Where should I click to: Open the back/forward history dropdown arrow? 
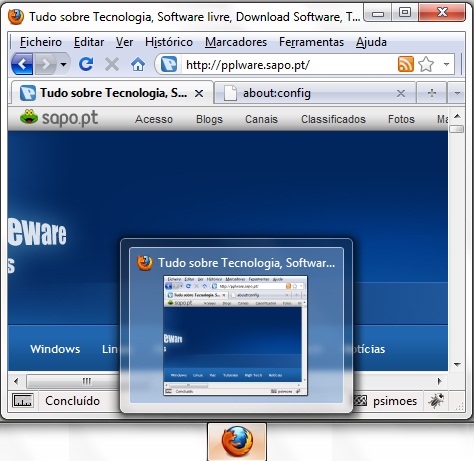63,64
